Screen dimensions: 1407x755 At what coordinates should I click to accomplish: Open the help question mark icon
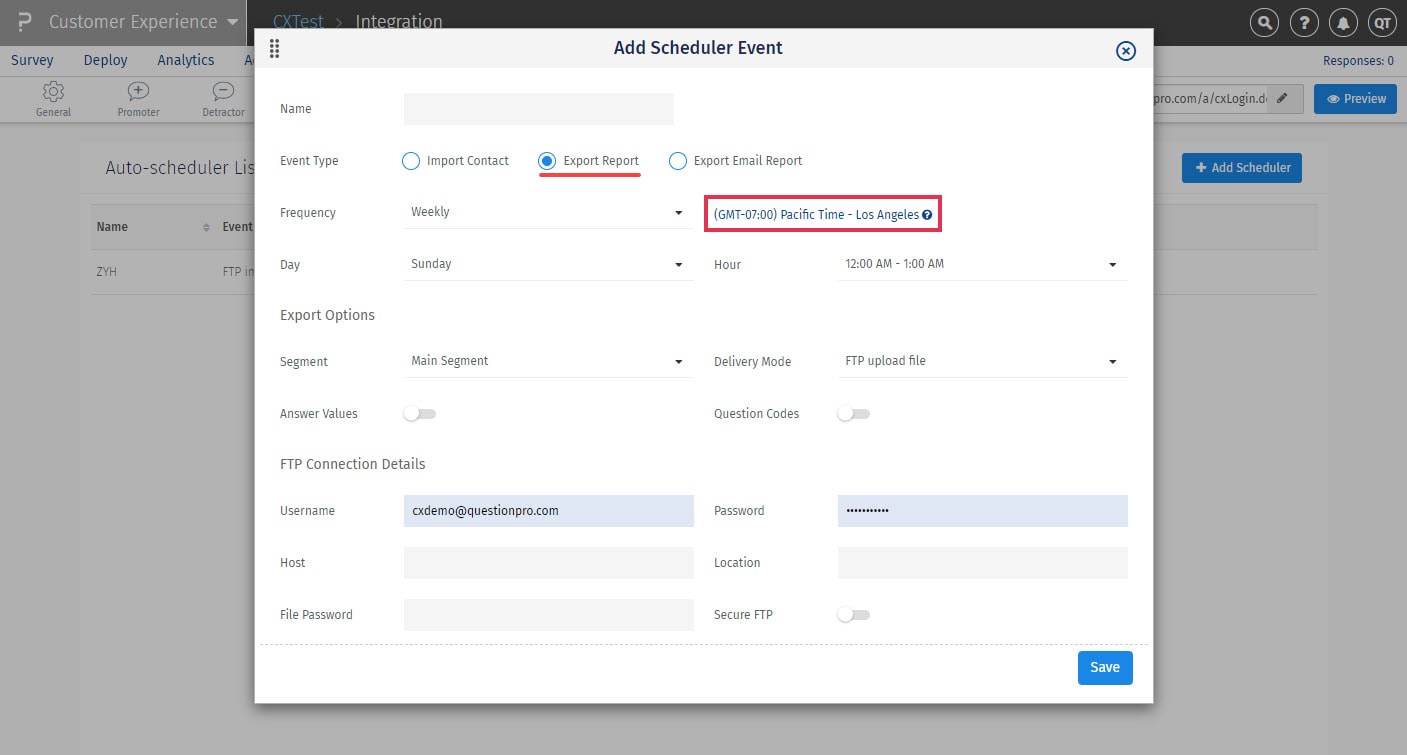pos(1304,22)
